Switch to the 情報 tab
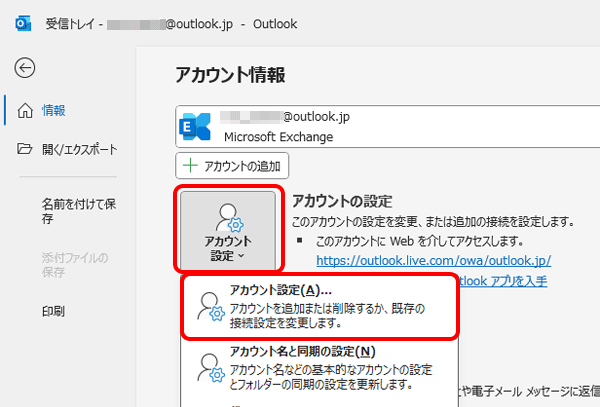 click(54, 110)
